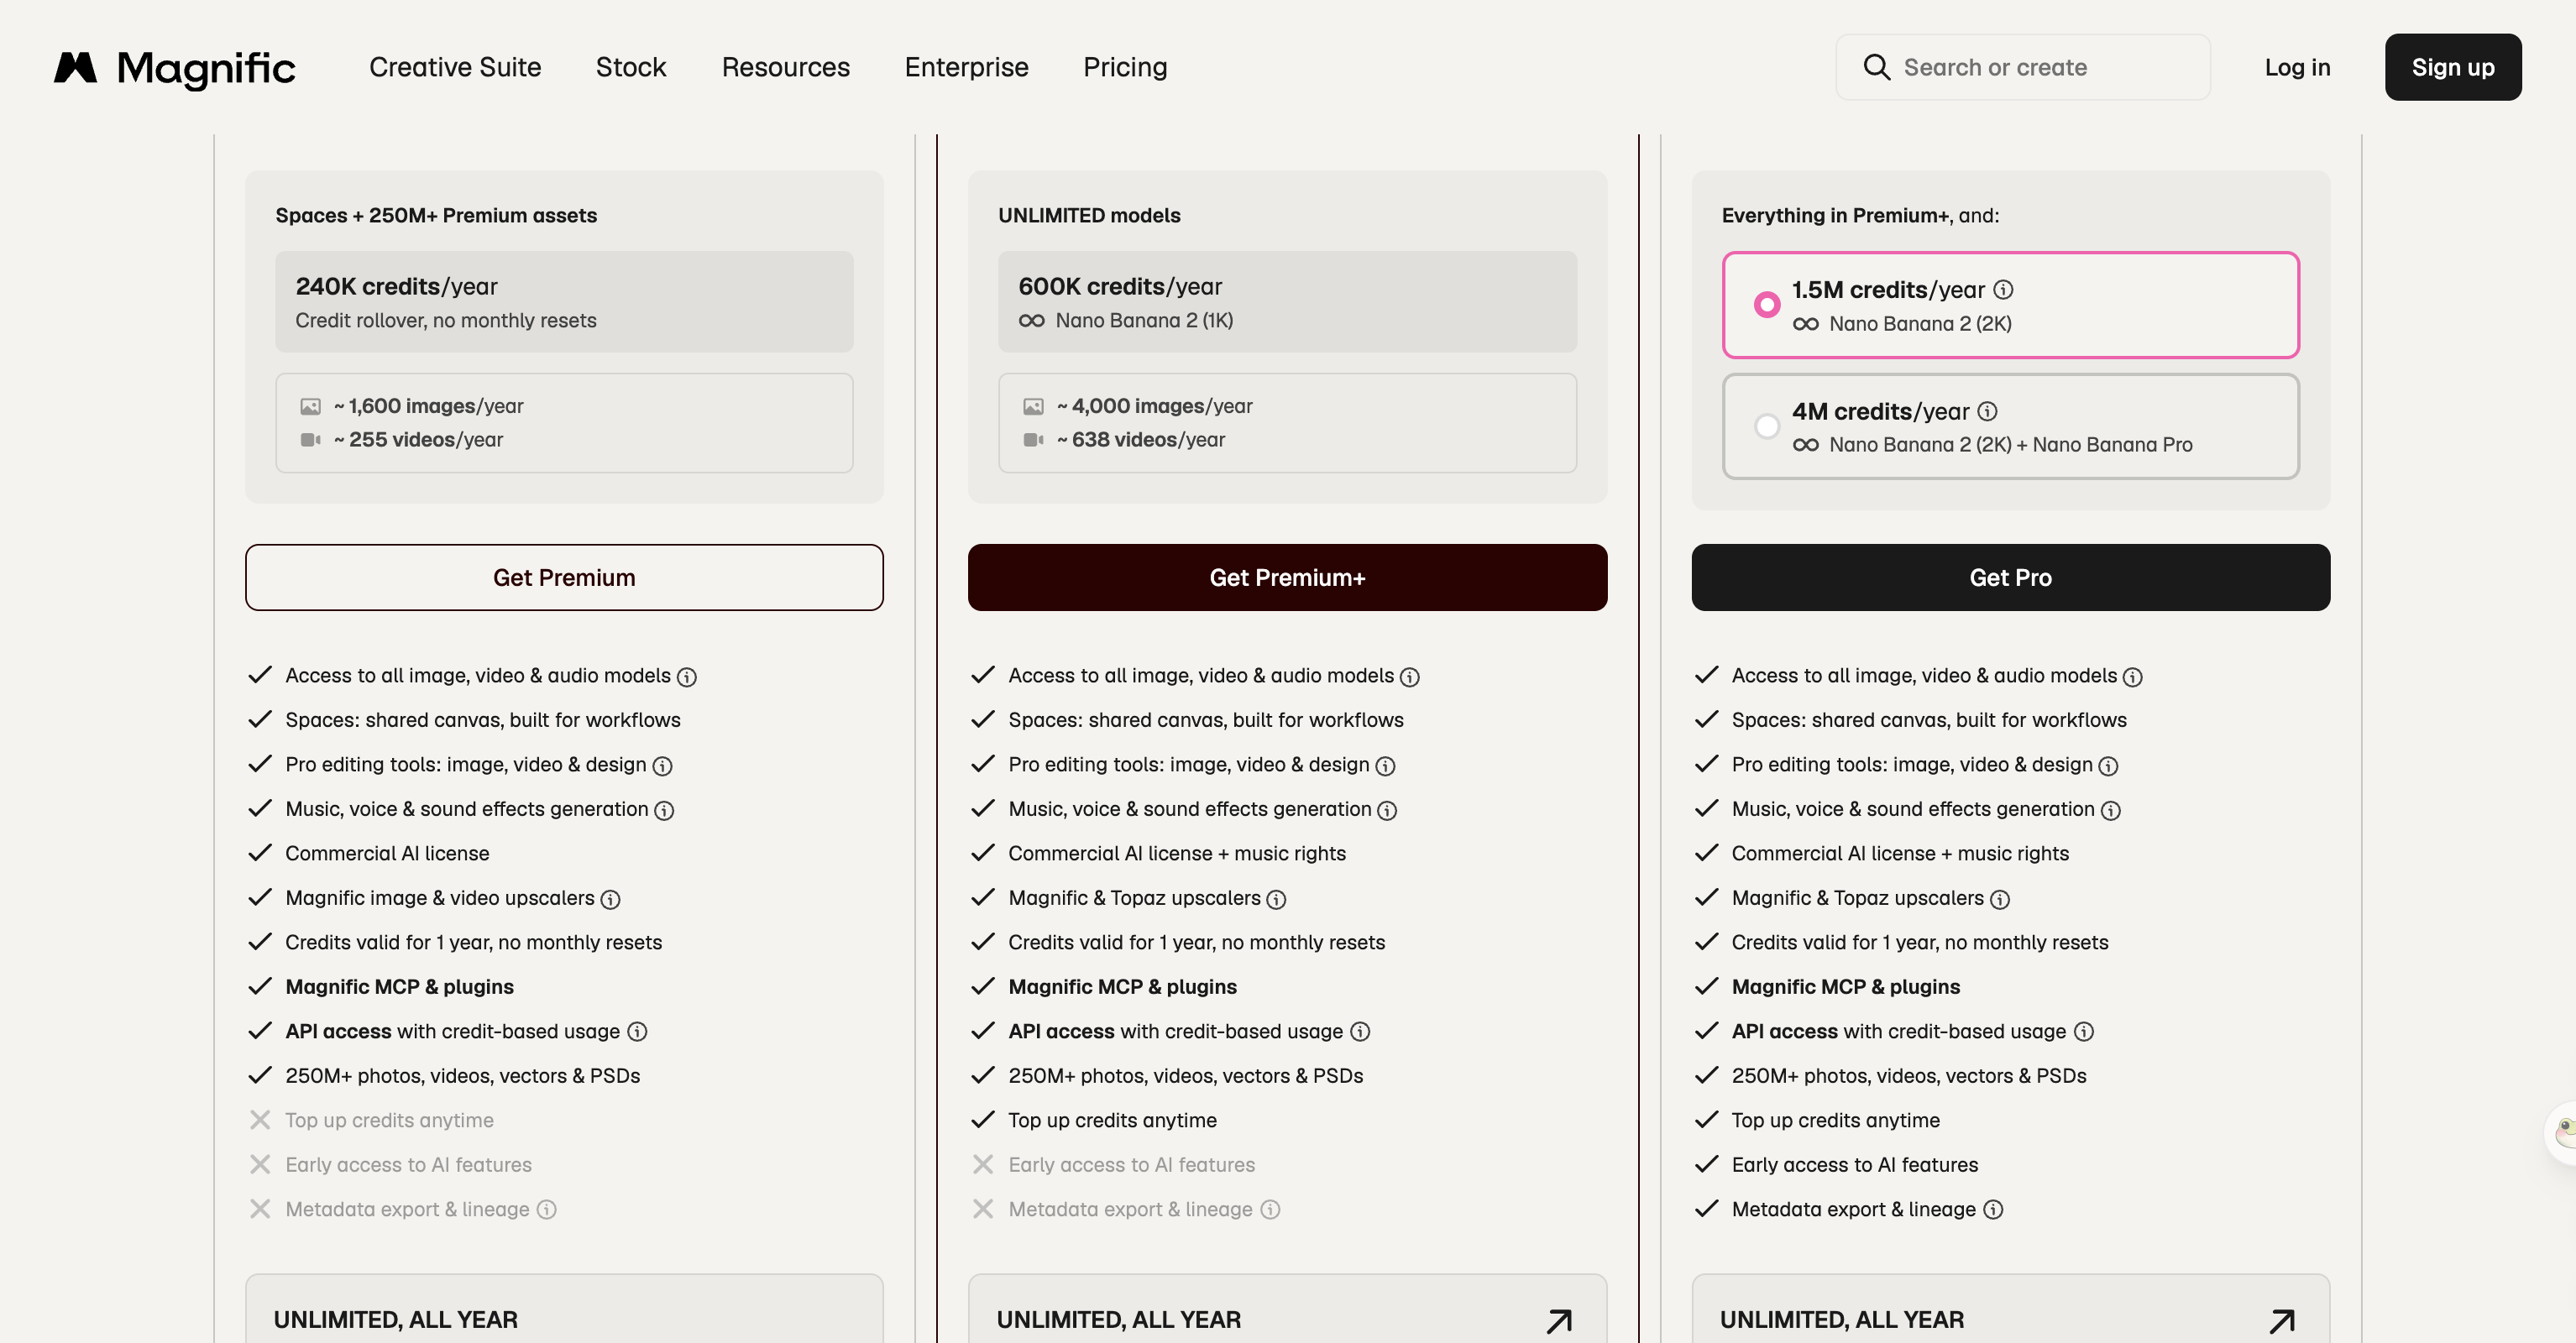Focus the Search or create field

(x=2022, y=67)
